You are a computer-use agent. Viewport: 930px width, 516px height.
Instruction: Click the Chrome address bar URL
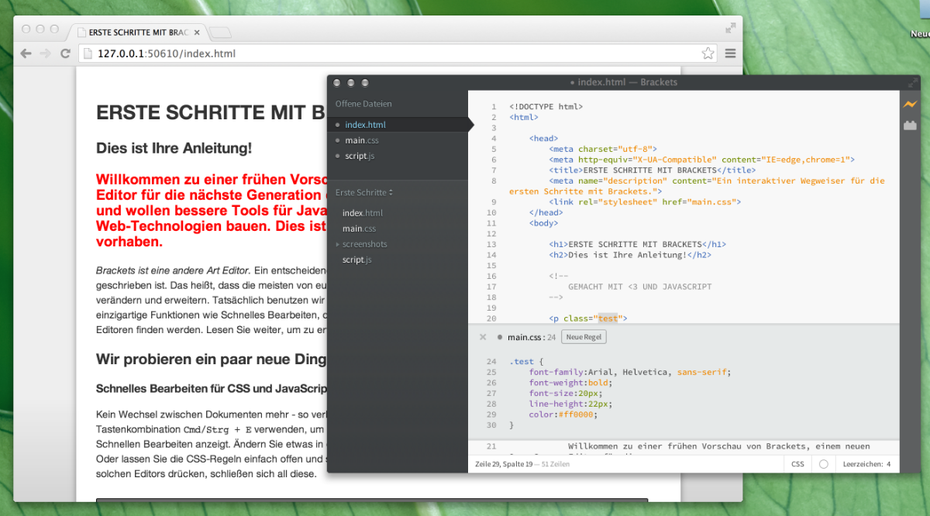coord(167,53)
